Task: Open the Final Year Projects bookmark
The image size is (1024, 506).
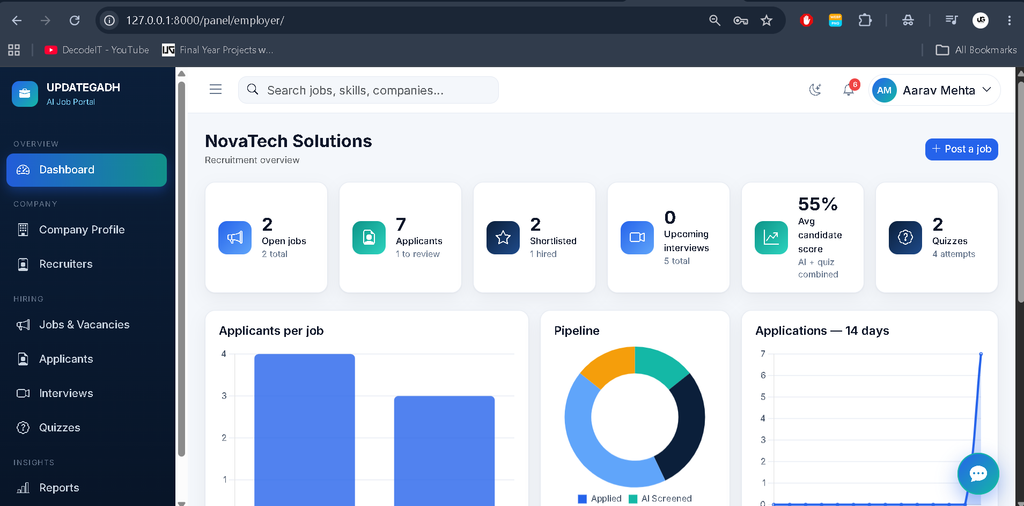Action: [x=218, y=50]
